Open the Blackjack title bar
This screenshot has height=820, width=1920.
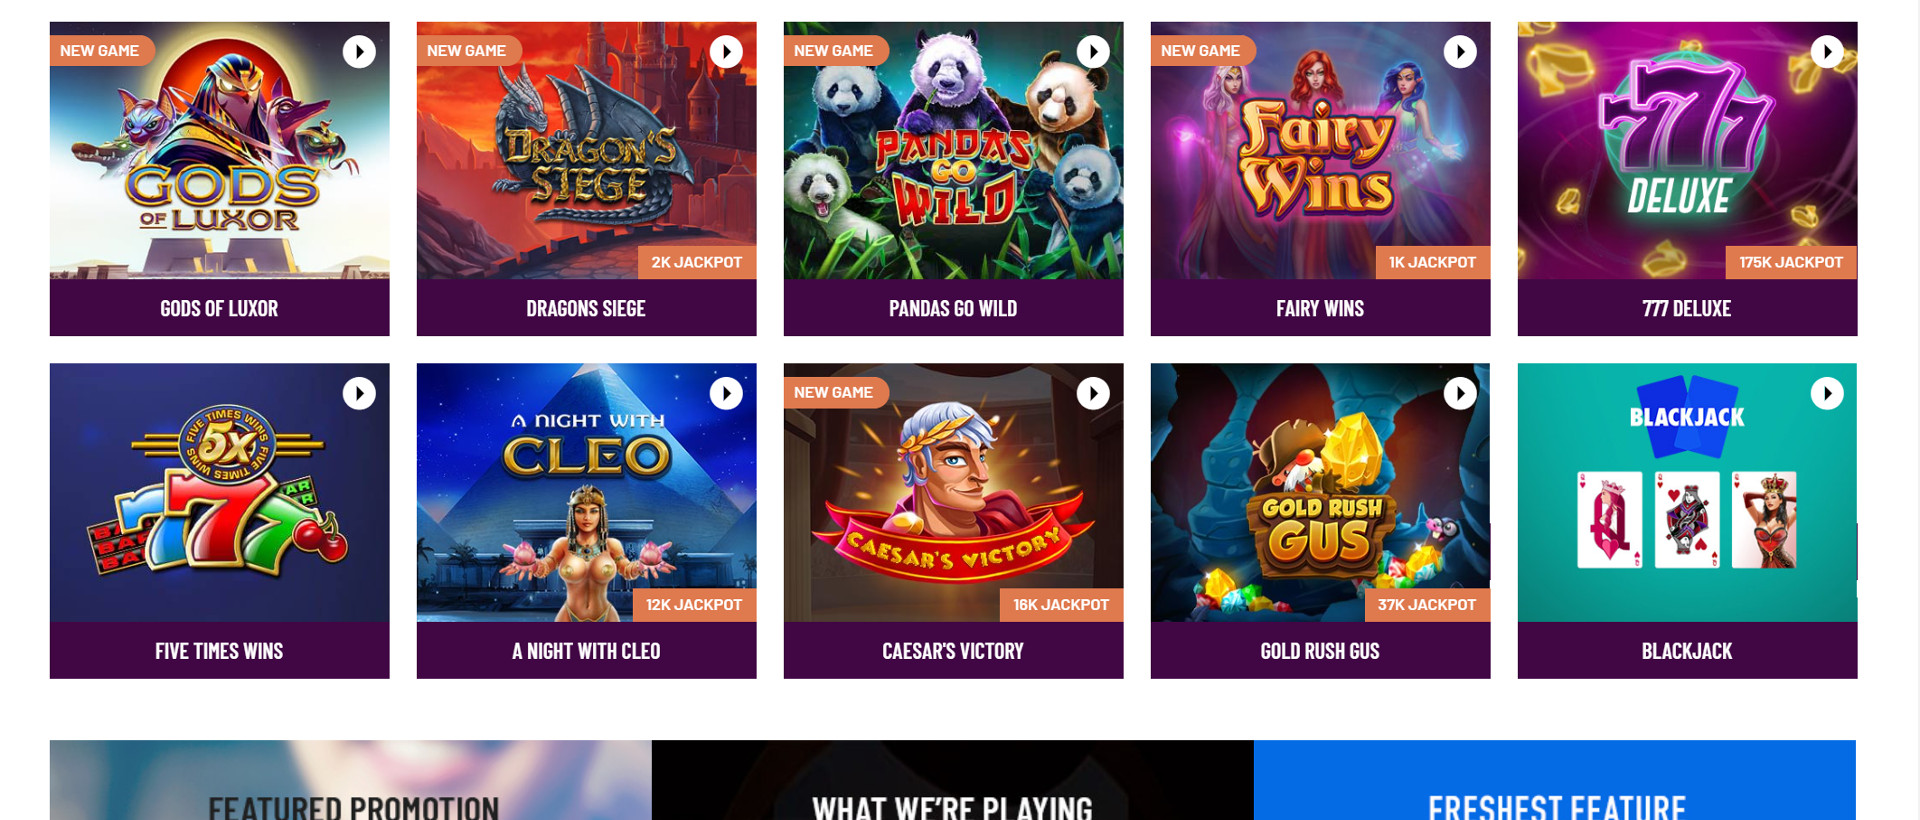click(x=1687, y=651)
